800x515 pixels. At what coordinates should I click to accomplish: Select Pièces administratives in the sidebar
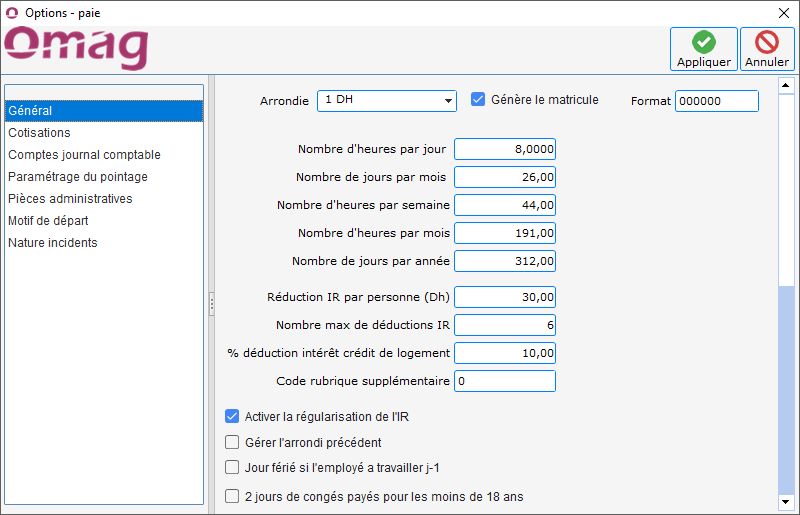(x=70, y=198)
